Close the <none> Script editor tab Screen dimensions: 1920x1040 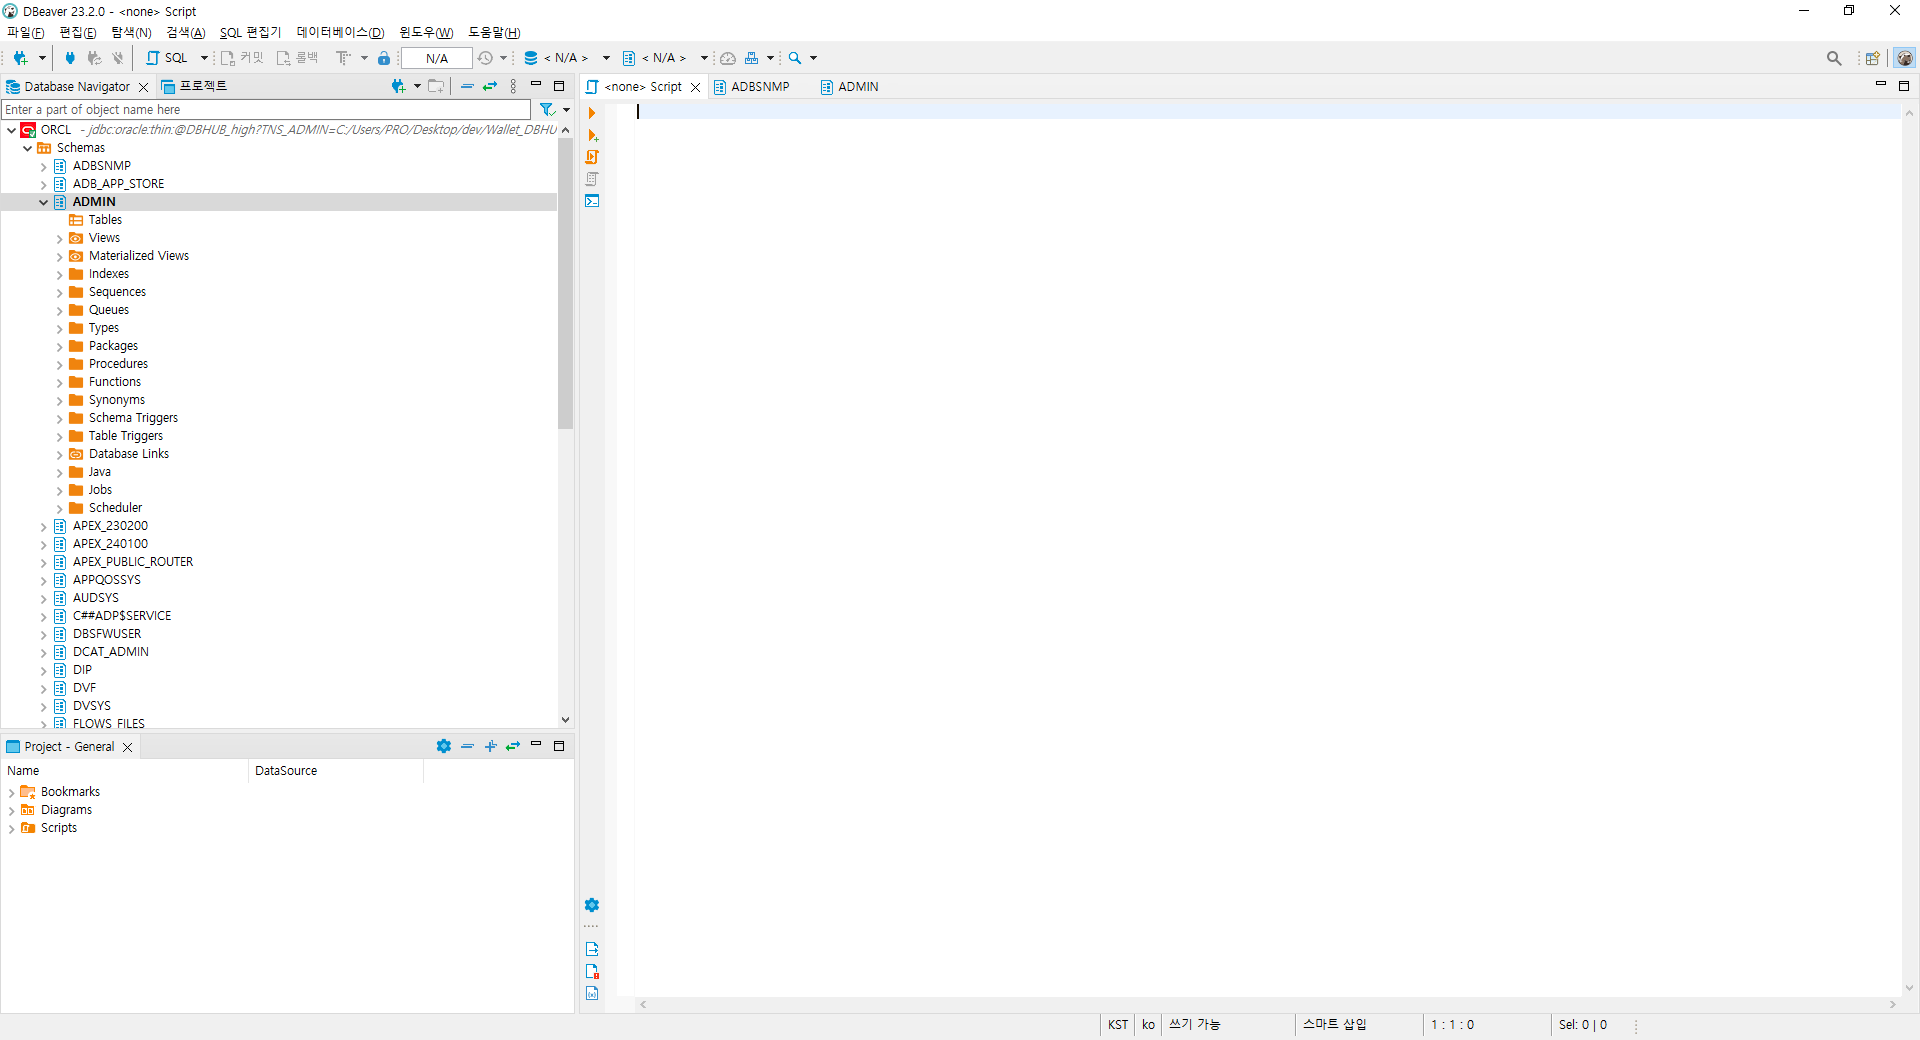click(x=695, y=87)
